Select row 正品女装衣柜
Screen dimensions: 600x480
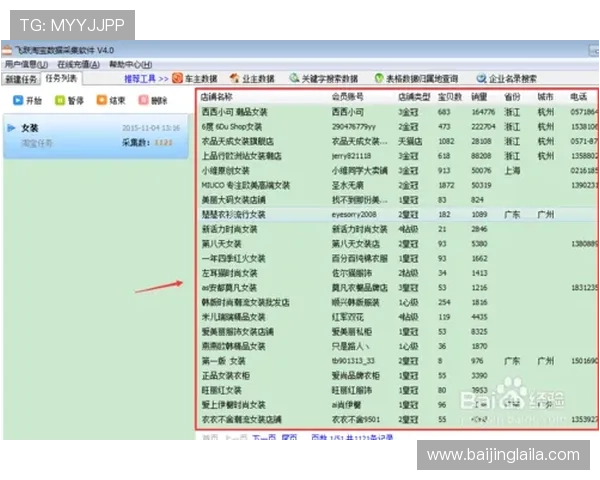pos(397,376)
